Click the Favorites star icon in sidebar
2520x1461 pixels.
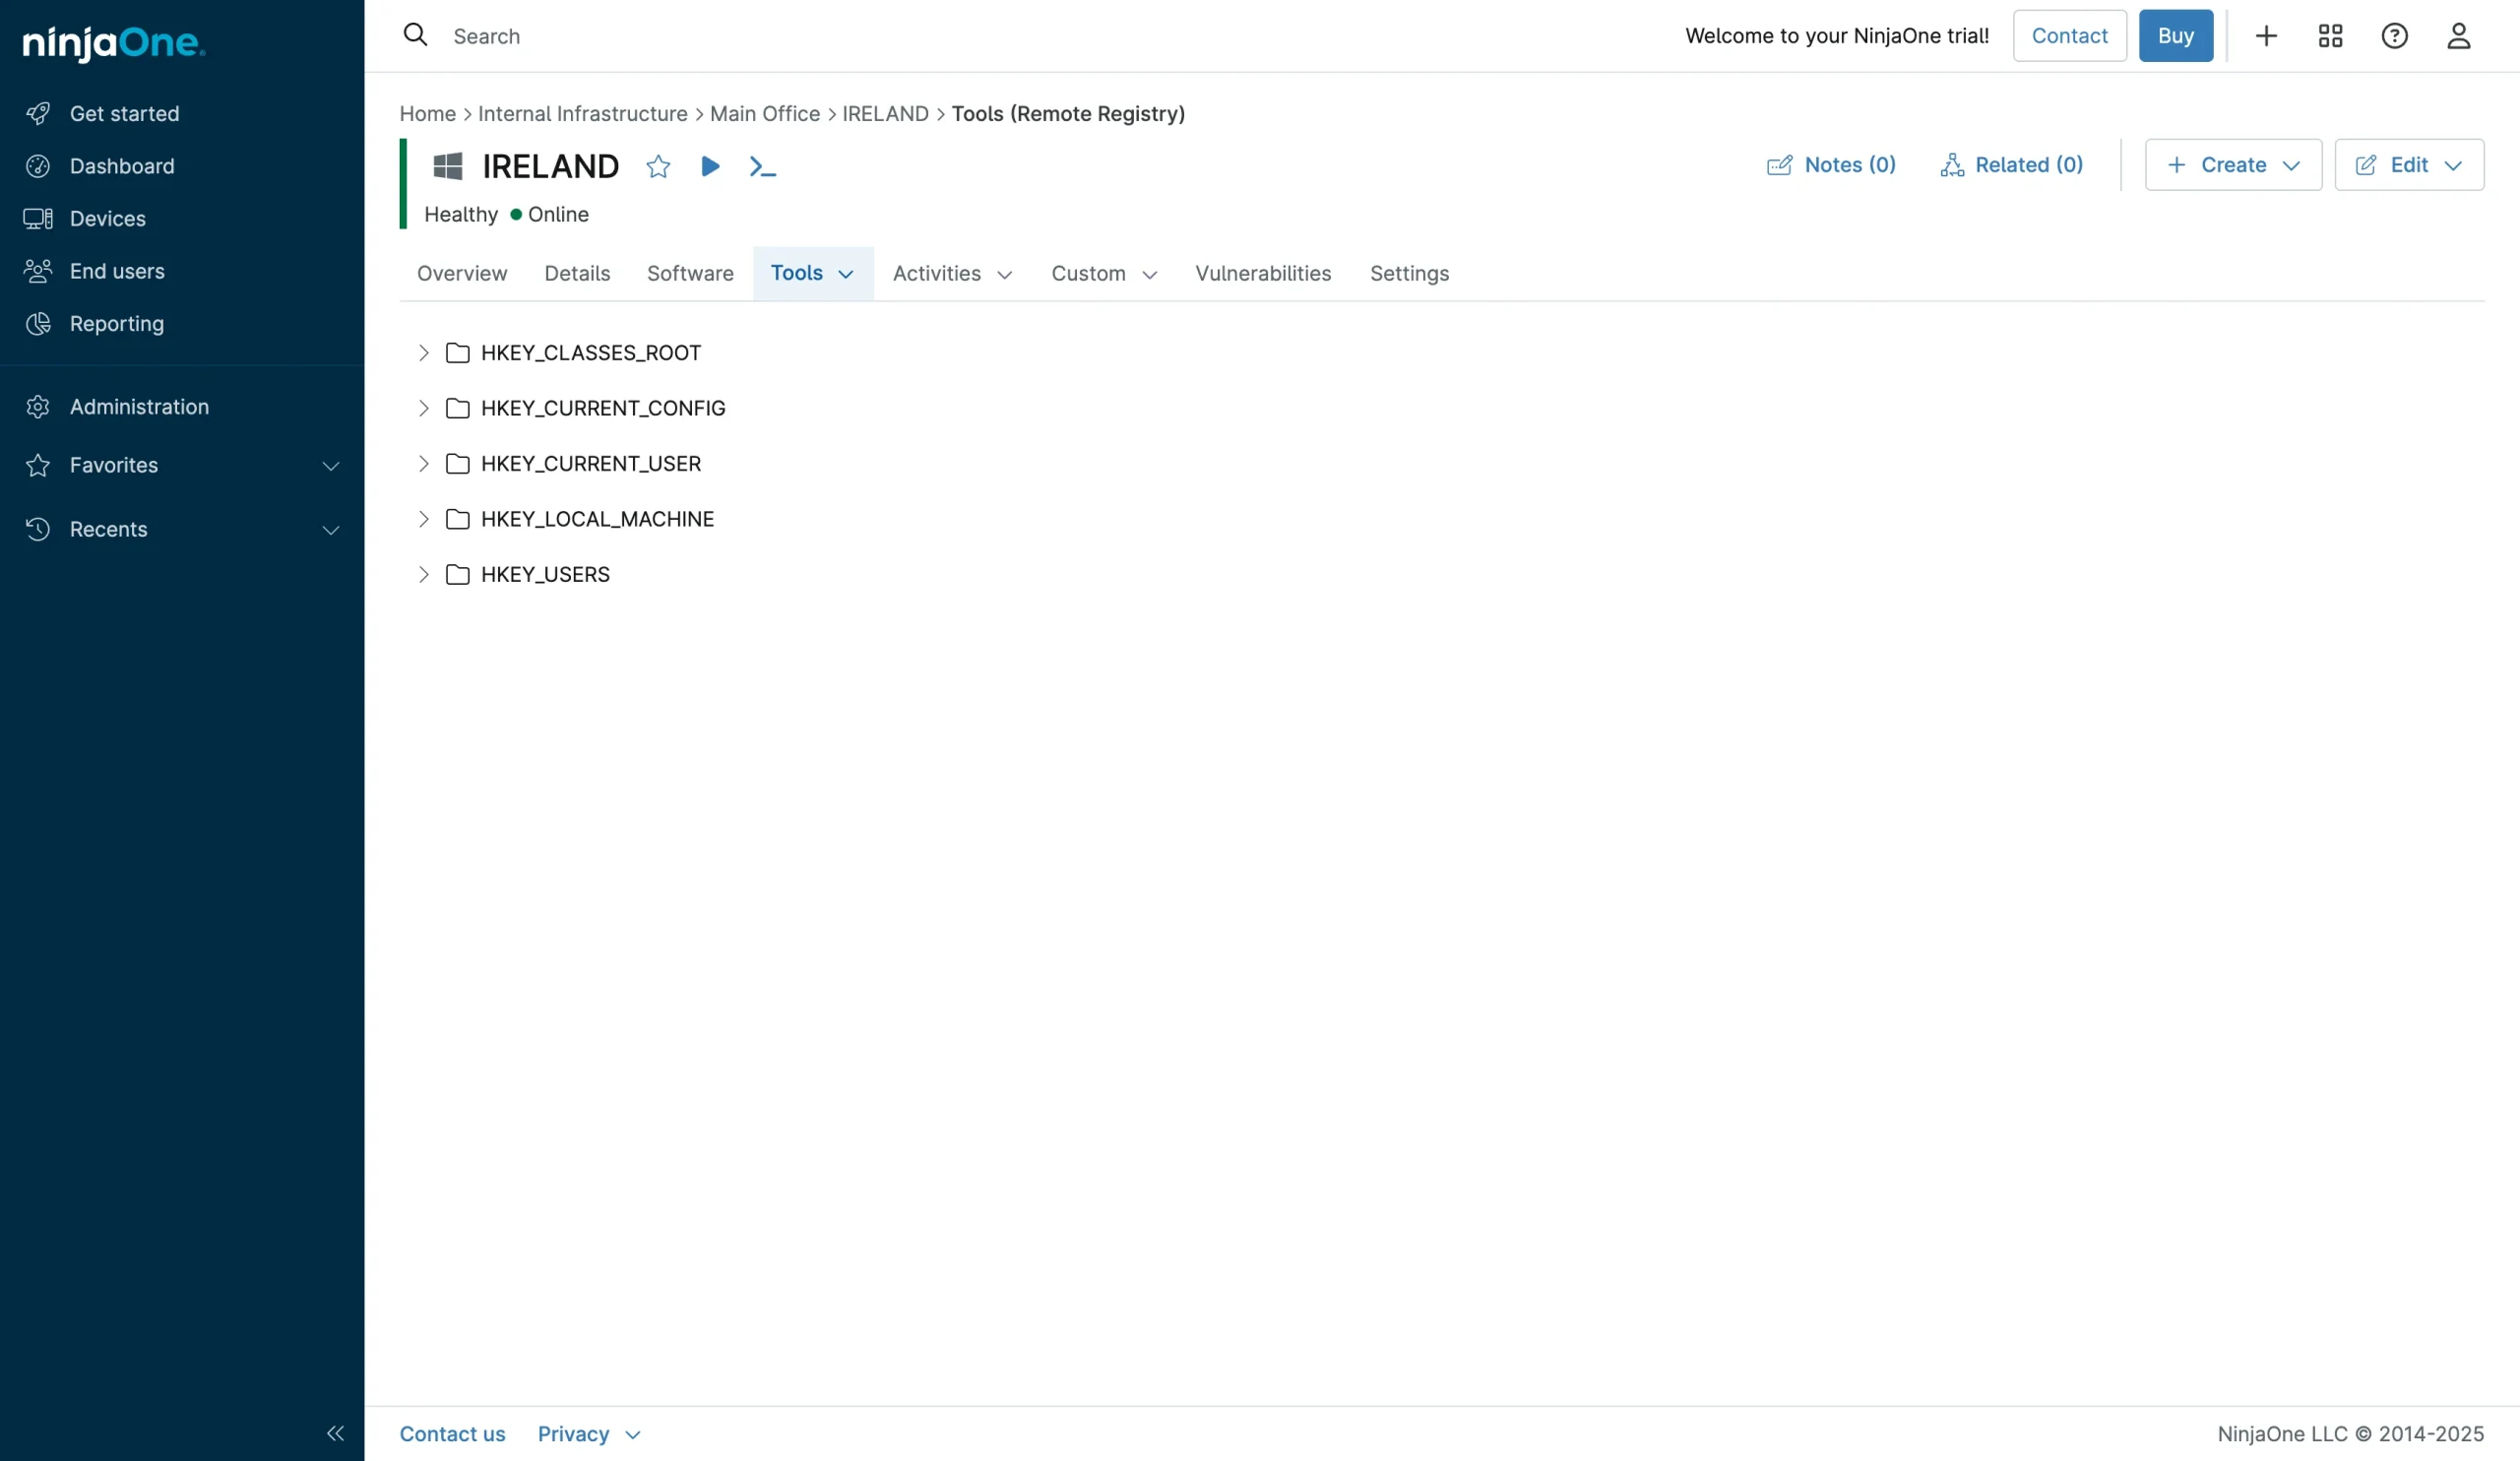click(x=38, y=465)
